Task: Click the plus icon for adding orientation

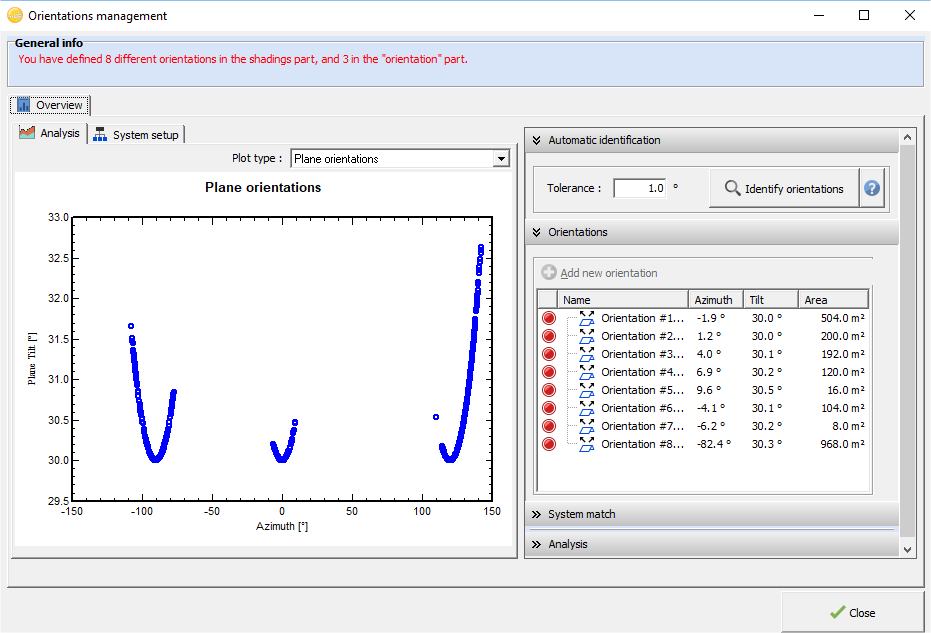Action: [x=549, y=273]
